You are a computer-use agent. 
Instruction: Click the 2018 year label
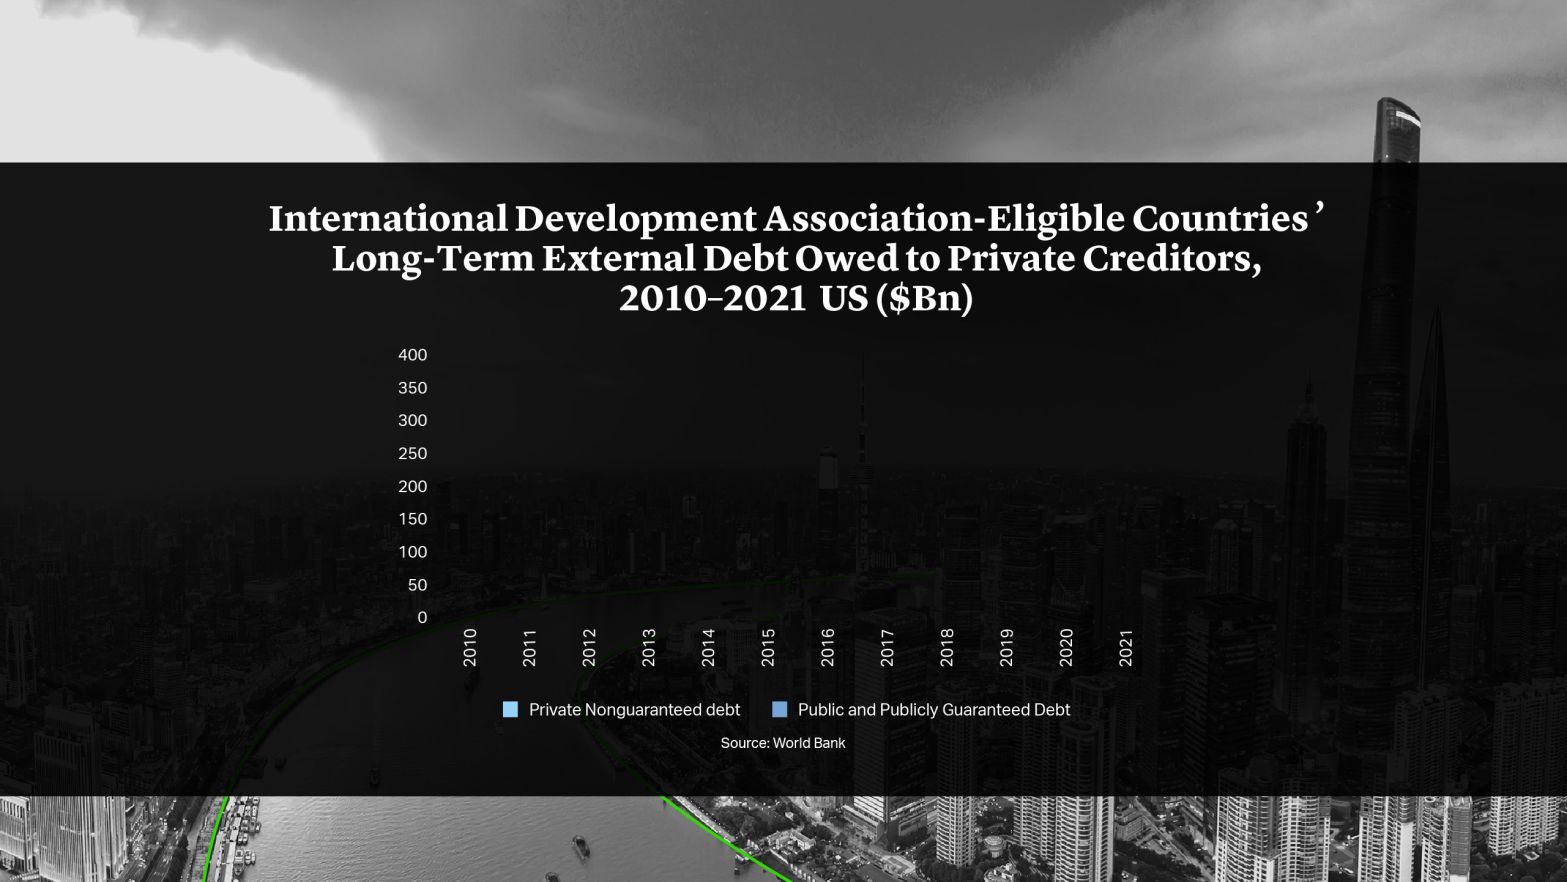click(947, 649)
